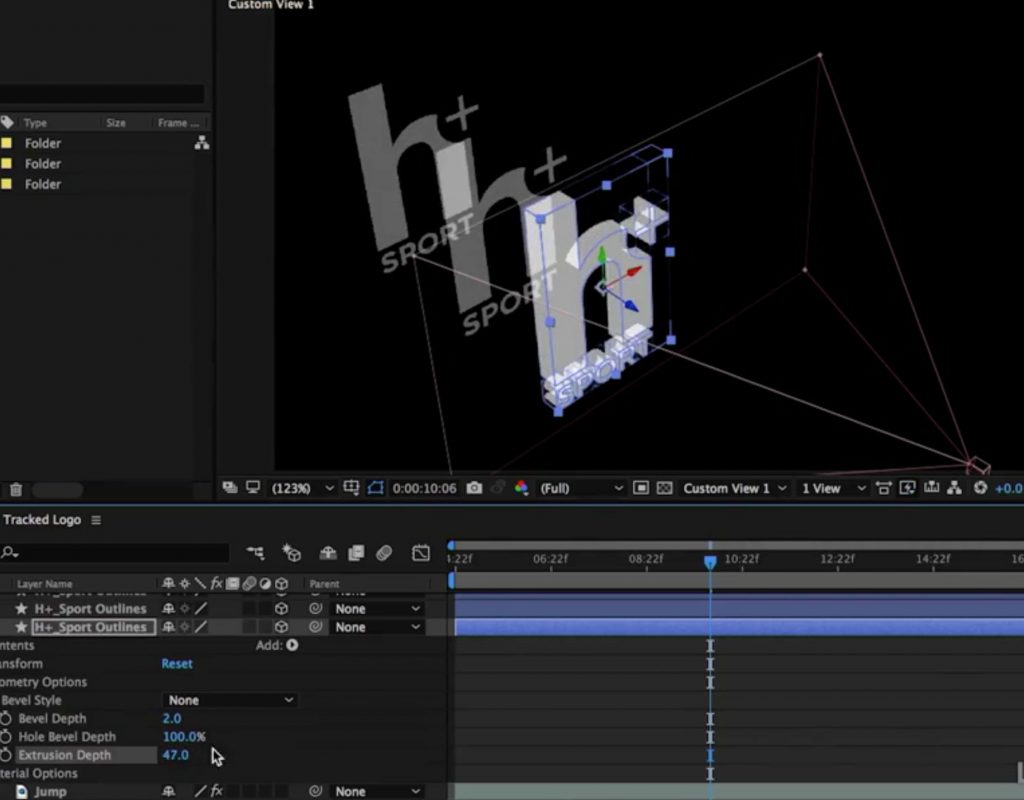
Task: Enable Frame Blending icon in timeline toolbar
Action: pyautogui.click(x=356, y=553)
